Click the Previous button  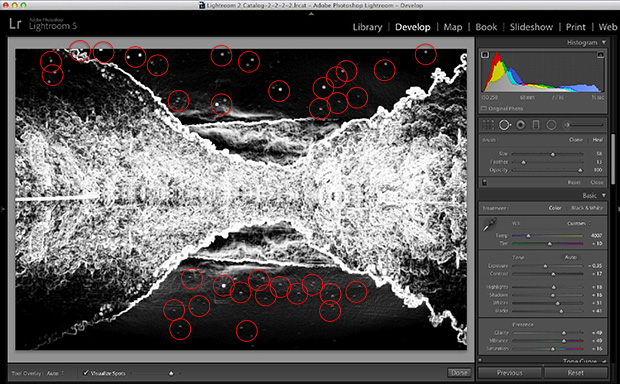coord(509,373)
